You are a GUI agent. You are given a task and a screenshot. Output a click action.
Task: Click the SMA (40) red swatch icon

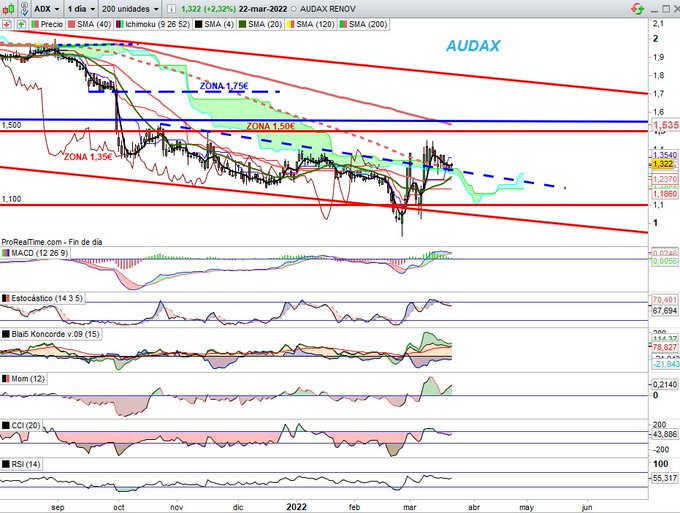[71, 24]
